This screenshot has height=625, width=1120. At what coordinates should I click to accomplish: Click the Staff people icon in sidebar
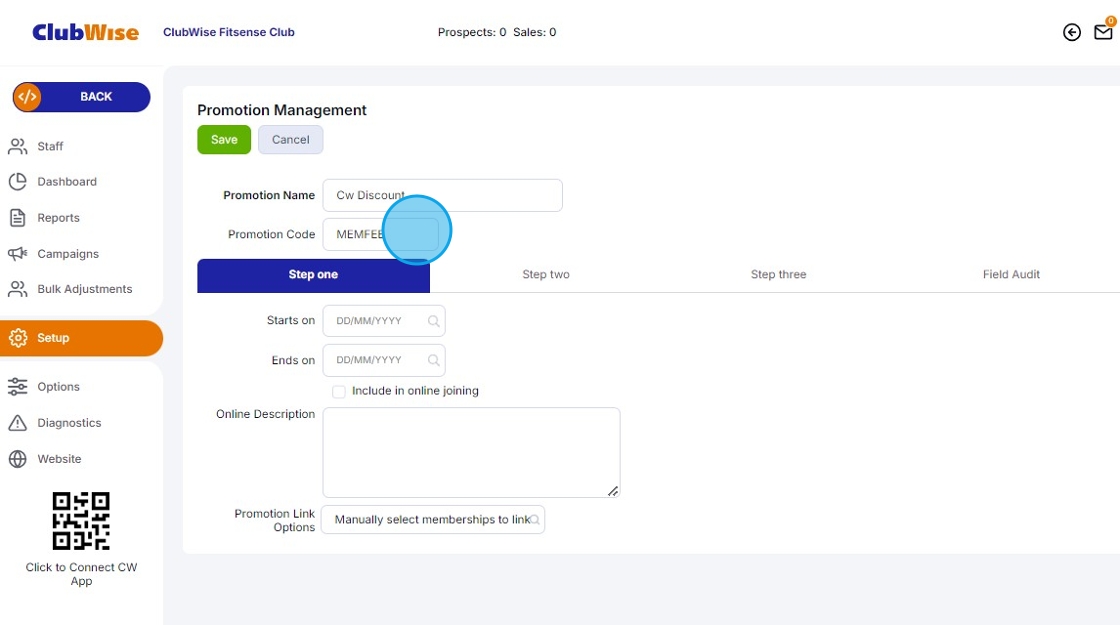coord(18,146)
